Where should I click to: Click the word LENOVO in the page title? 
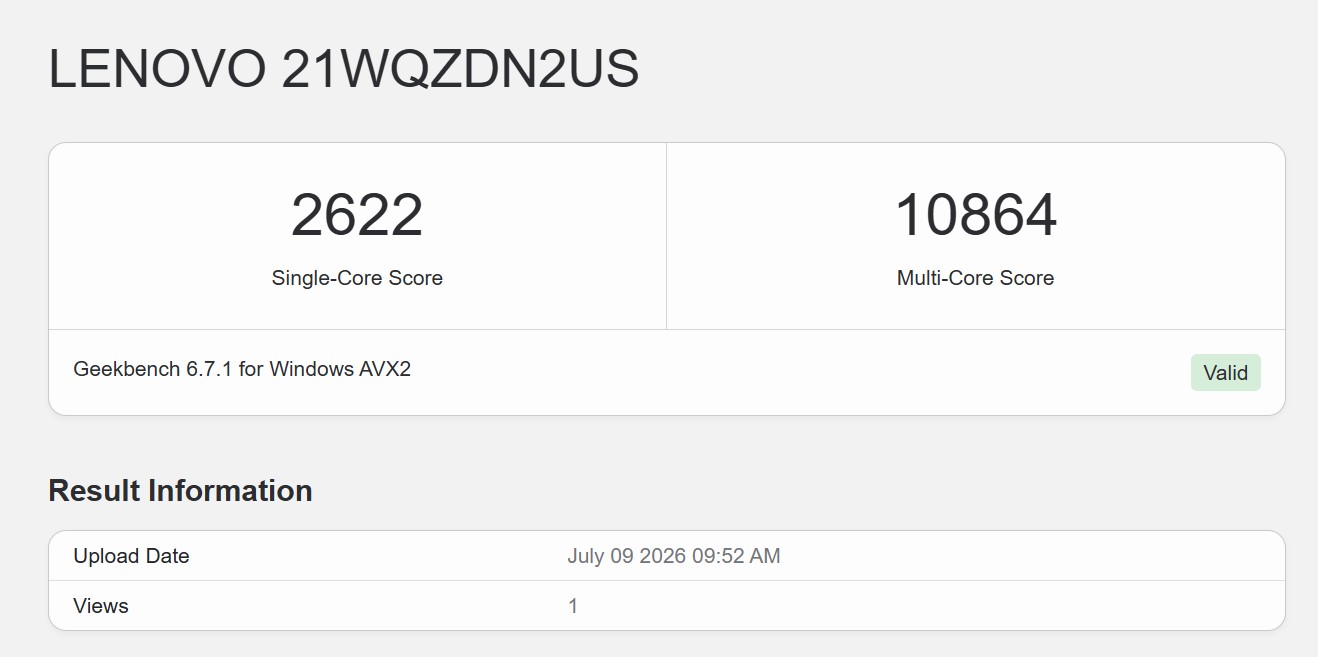pyautogui.click(x=157, y=70)
